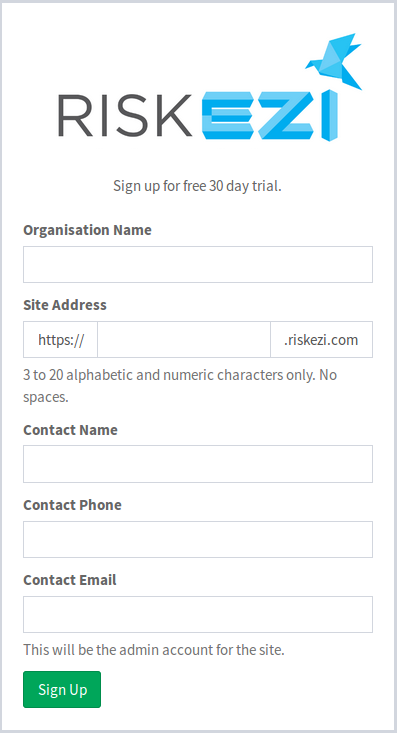Click the blue EZI logo text

point(269,115)
